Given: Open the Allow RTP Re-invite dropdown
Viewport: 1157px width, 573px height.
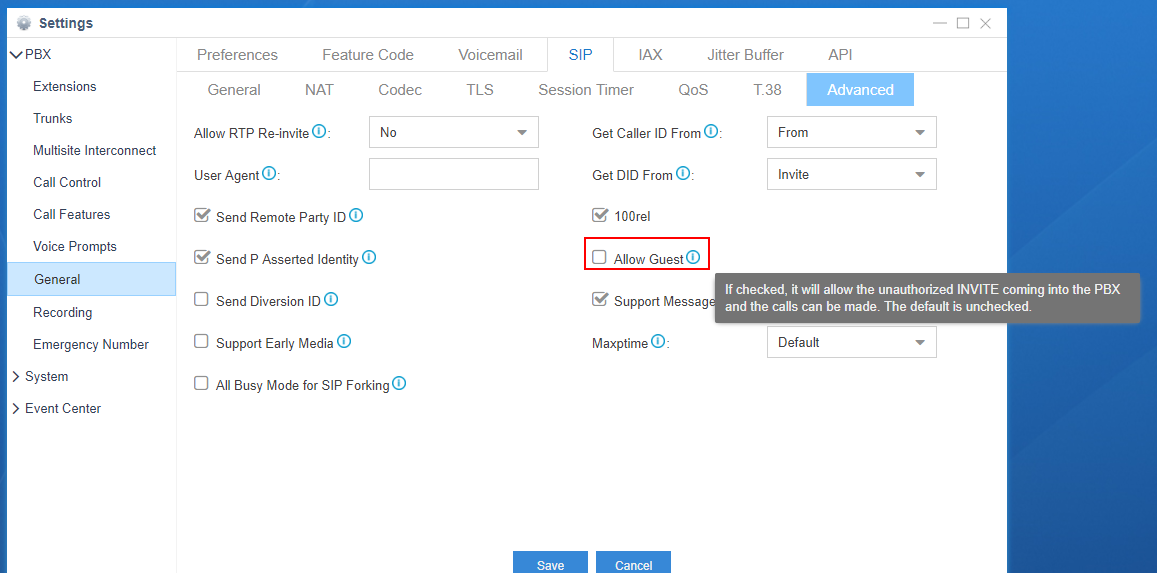Looking at the screenshot, I should pos(454,133).
